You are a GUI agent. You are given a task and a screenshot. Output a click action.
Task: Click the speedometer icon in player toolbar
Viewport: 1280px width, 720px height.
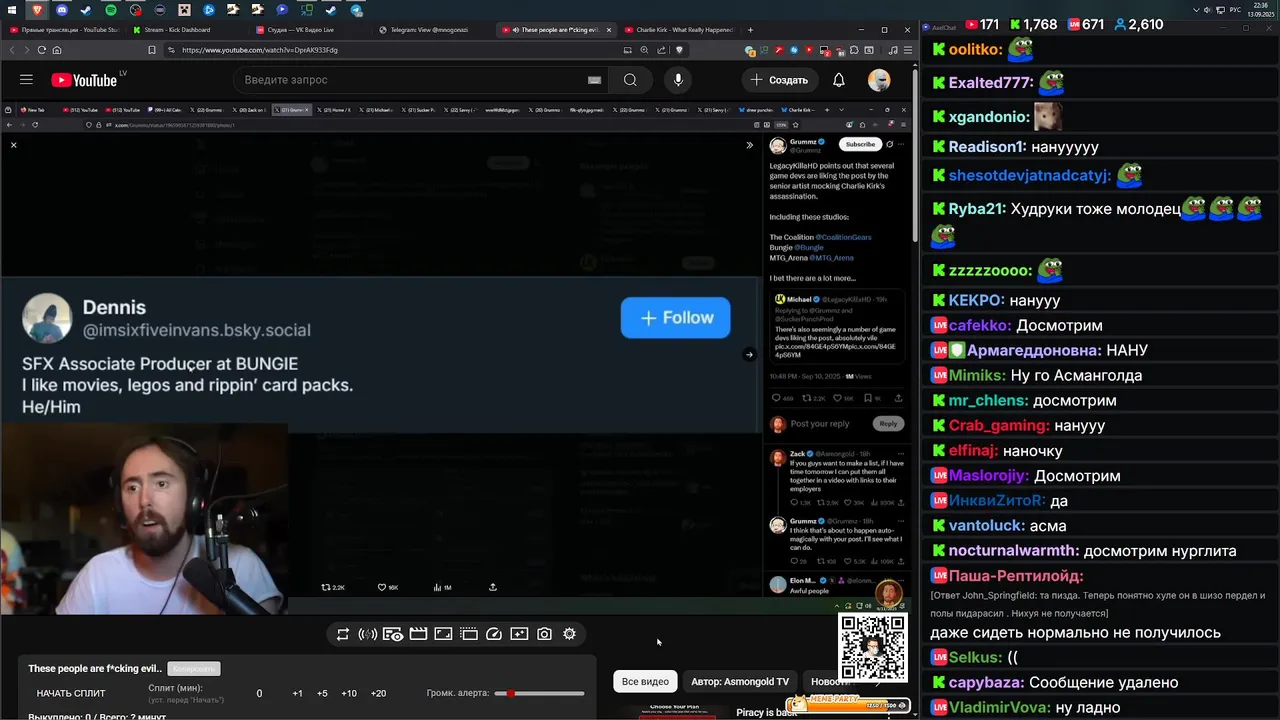coord(493,634)
